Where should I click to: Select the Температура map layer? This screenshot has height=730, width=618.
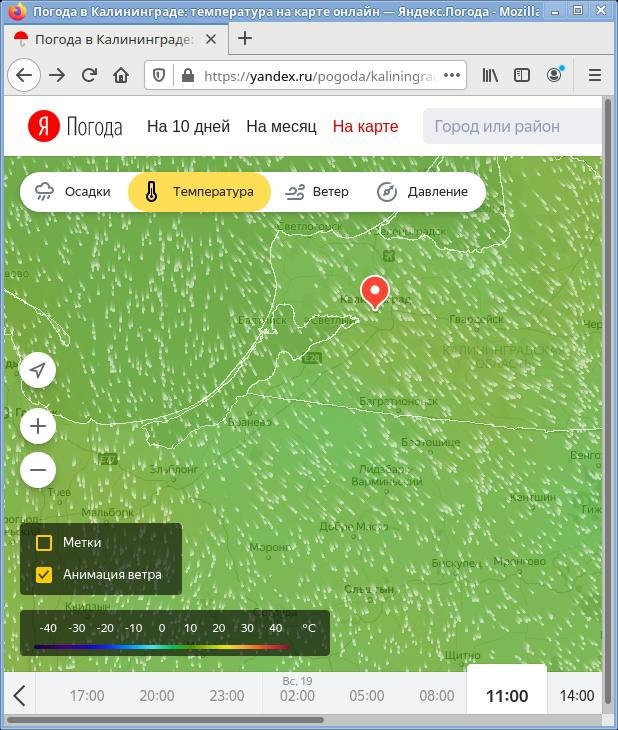(x=199, y=192)
